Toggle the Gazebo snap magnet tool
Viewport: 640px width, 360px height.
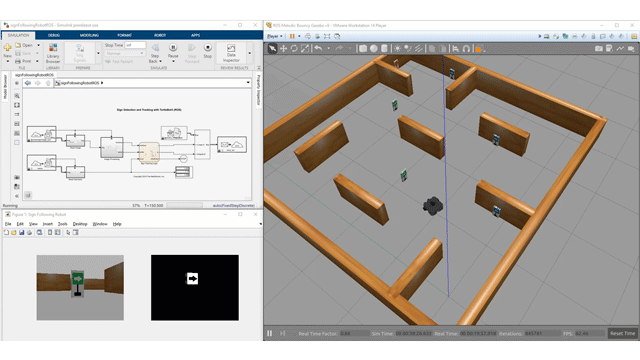466,49
